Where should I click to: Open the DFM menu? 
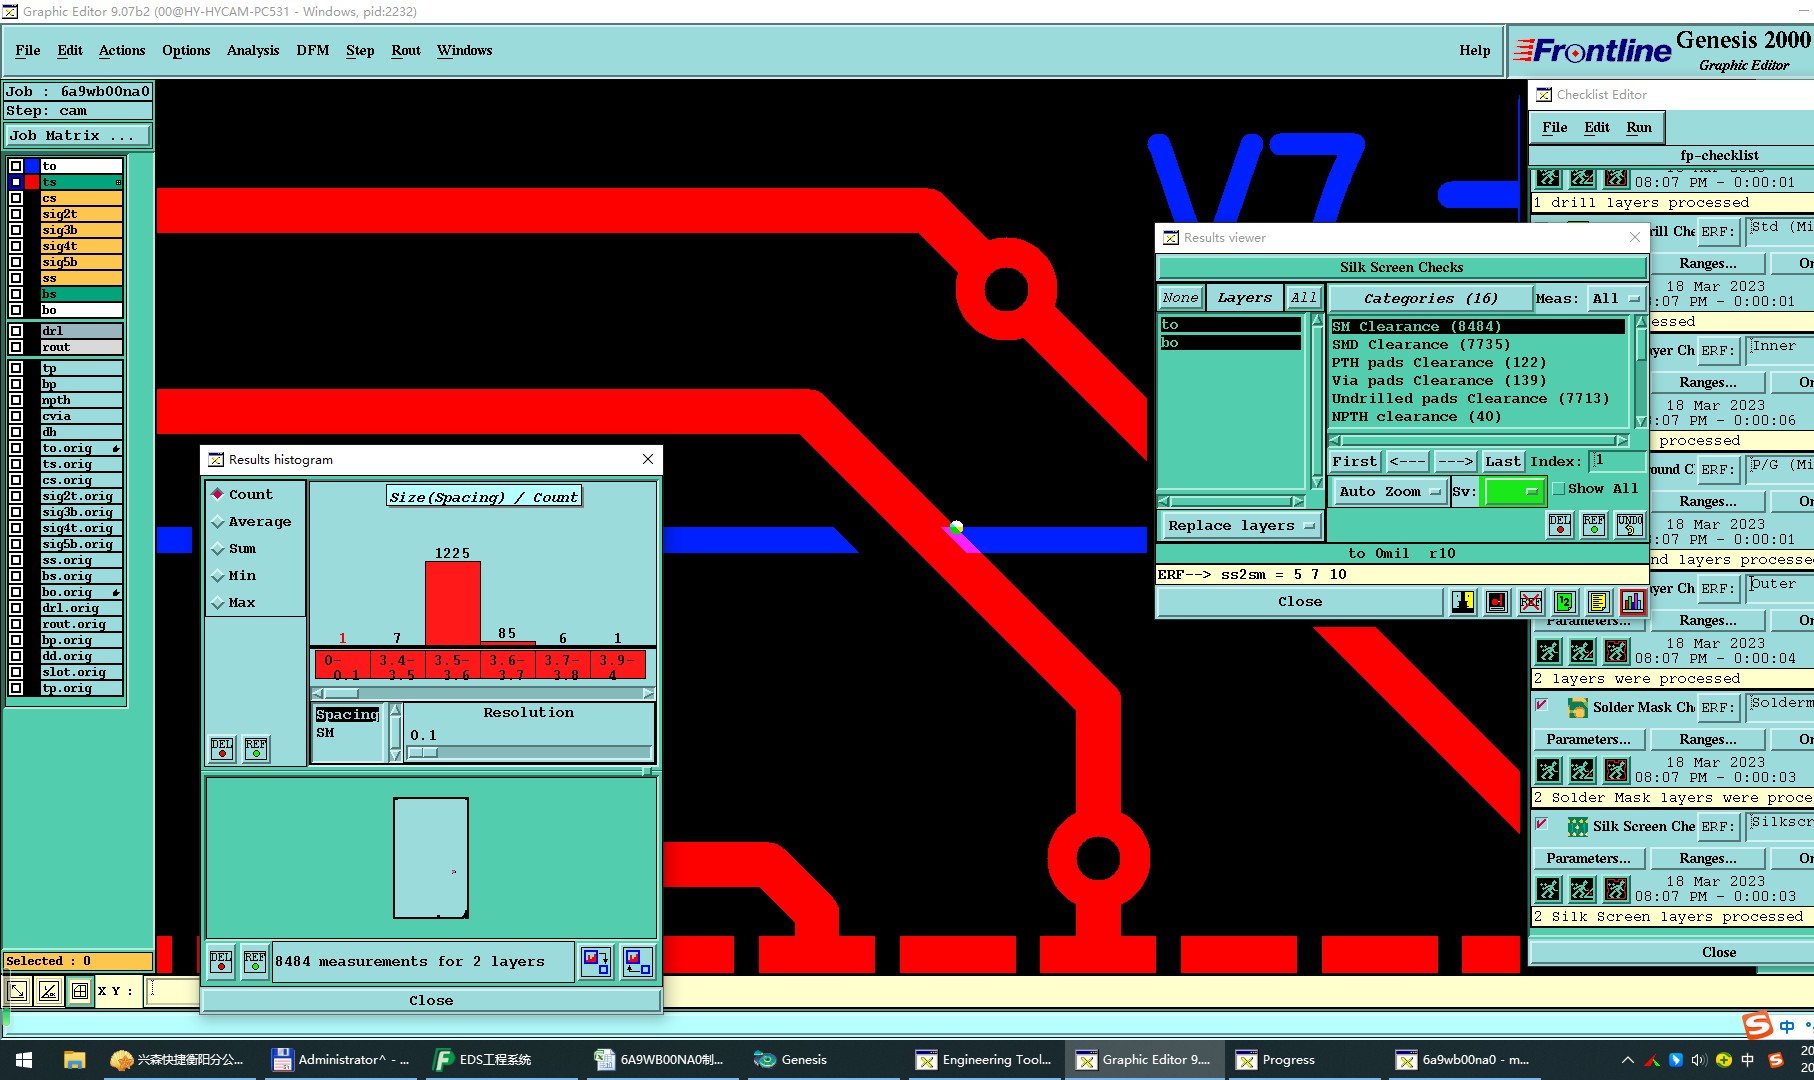(312, 50)
